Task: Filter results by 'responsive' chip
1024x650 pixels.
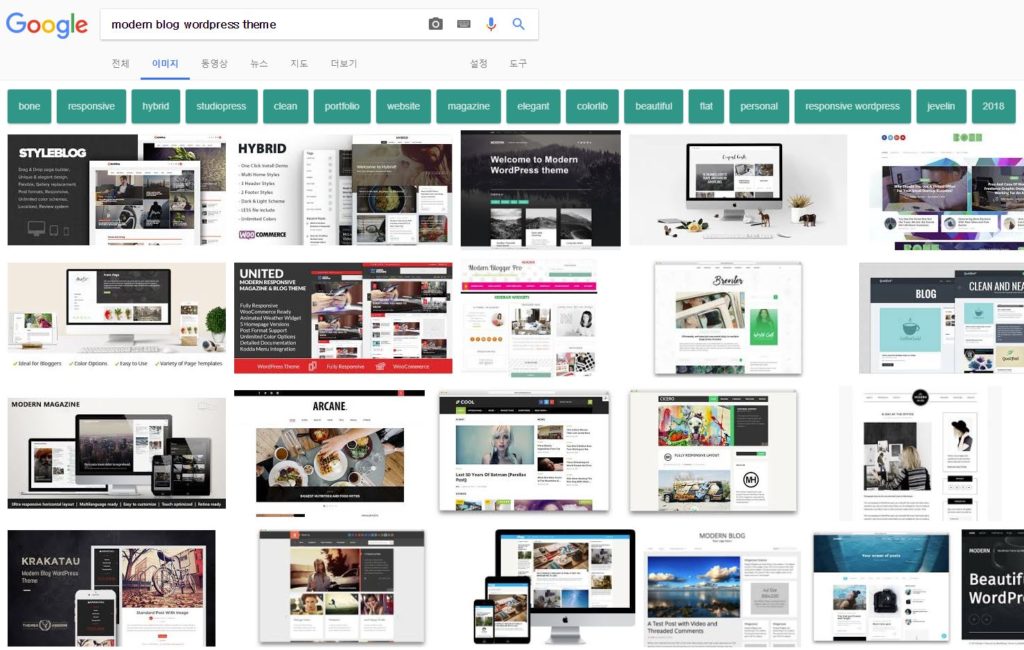Action: pos(91,106)
